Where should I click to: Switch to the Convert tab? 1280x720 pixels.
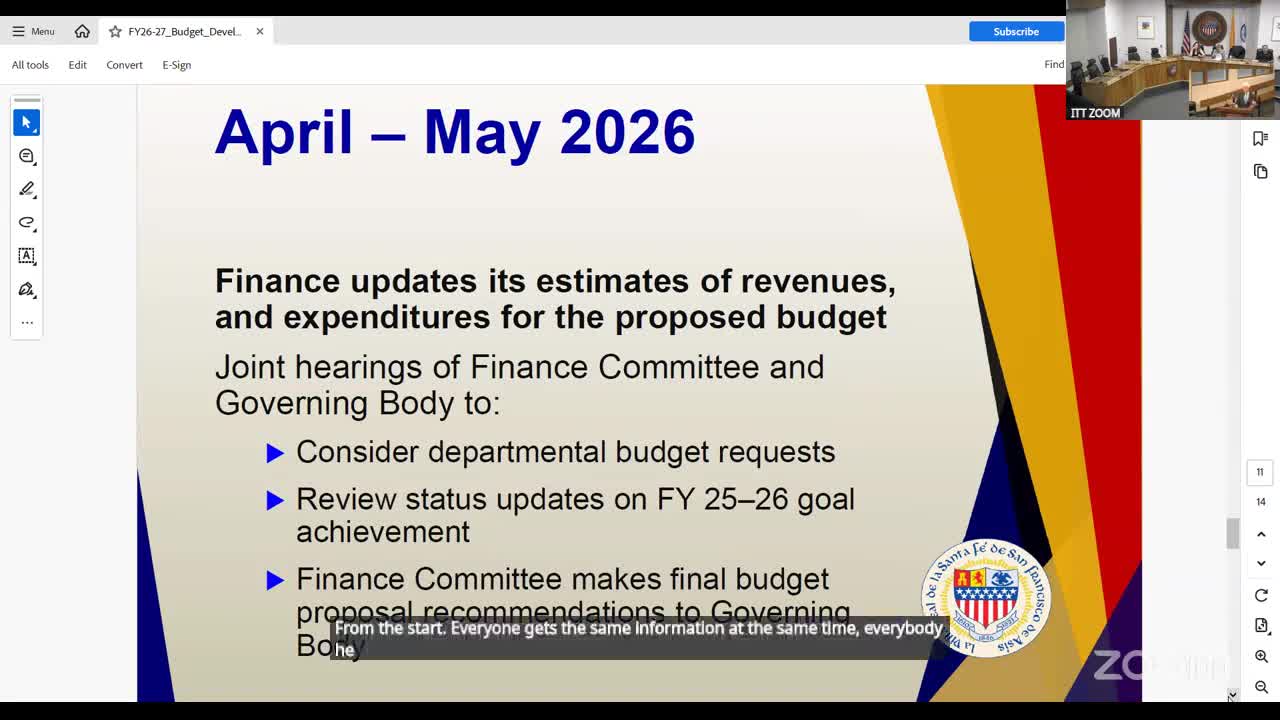124,64
